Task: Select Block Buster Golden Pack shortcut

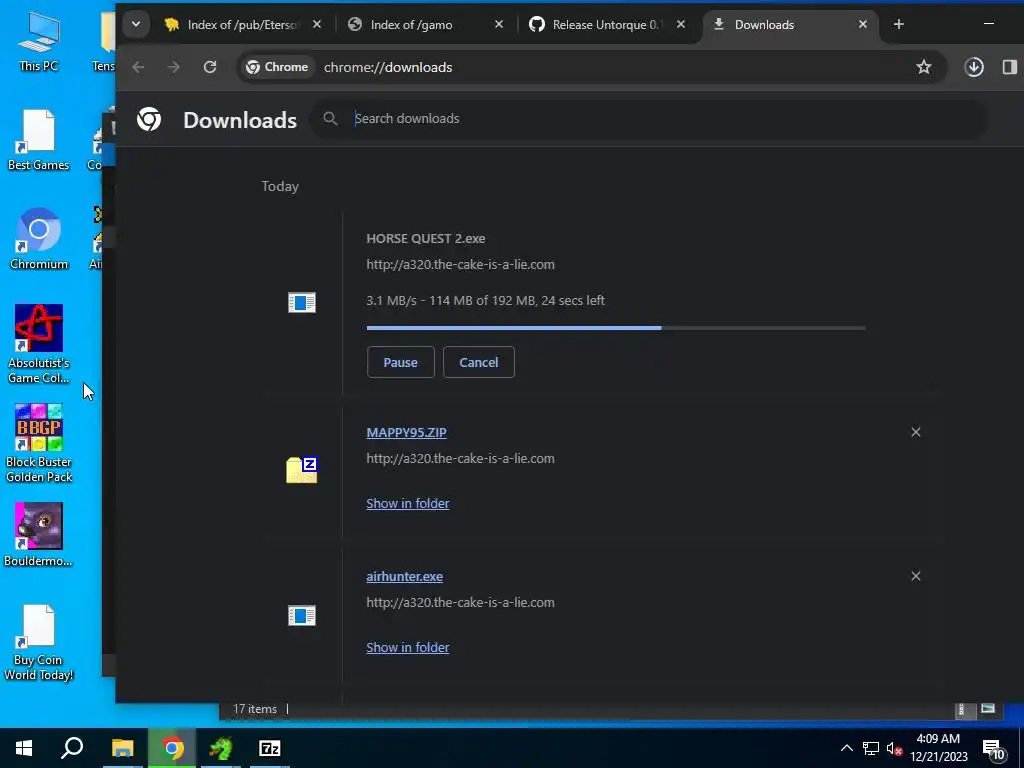Action: click(x=39, y=443)
